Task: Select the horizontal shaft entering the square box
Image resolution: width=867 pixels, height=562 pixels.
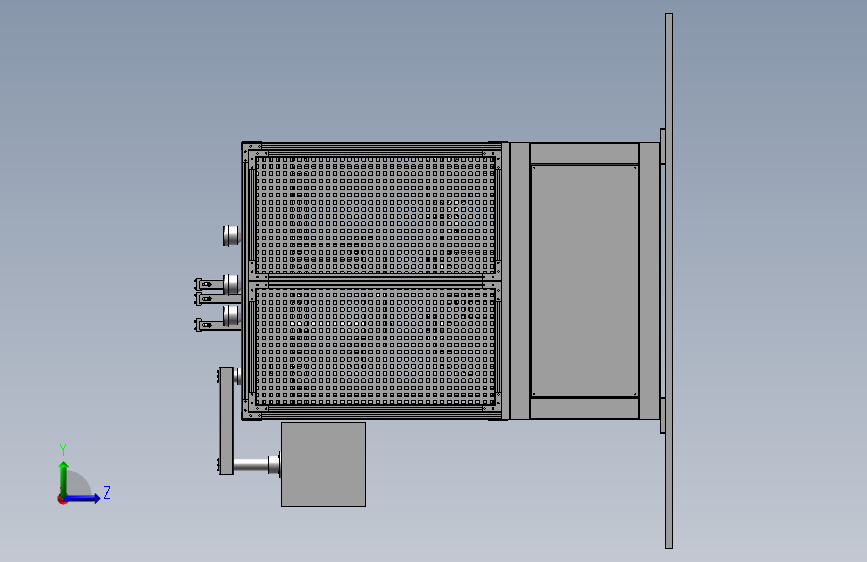Action: [x=251, y=465]
